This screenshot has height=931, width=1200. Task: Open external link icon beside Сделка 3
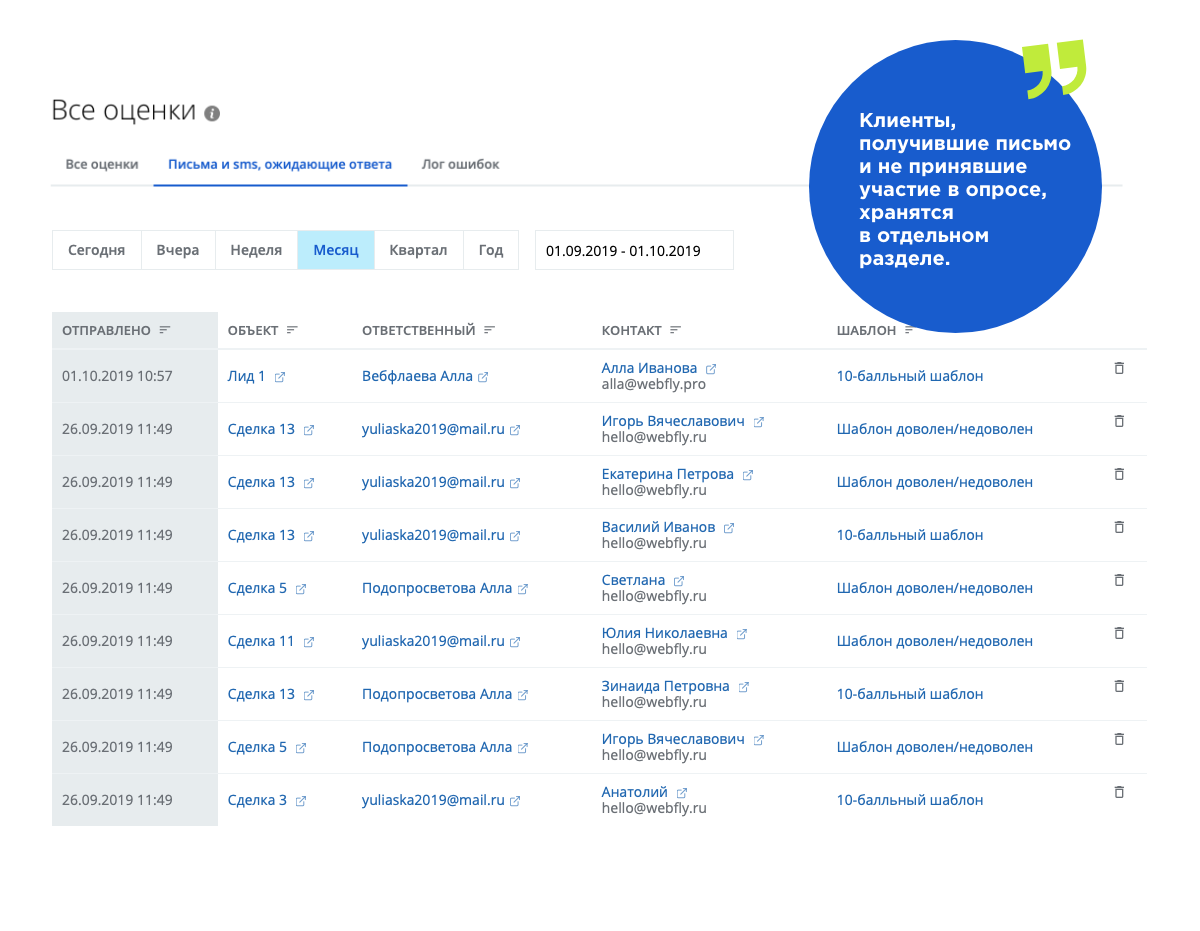301,801
